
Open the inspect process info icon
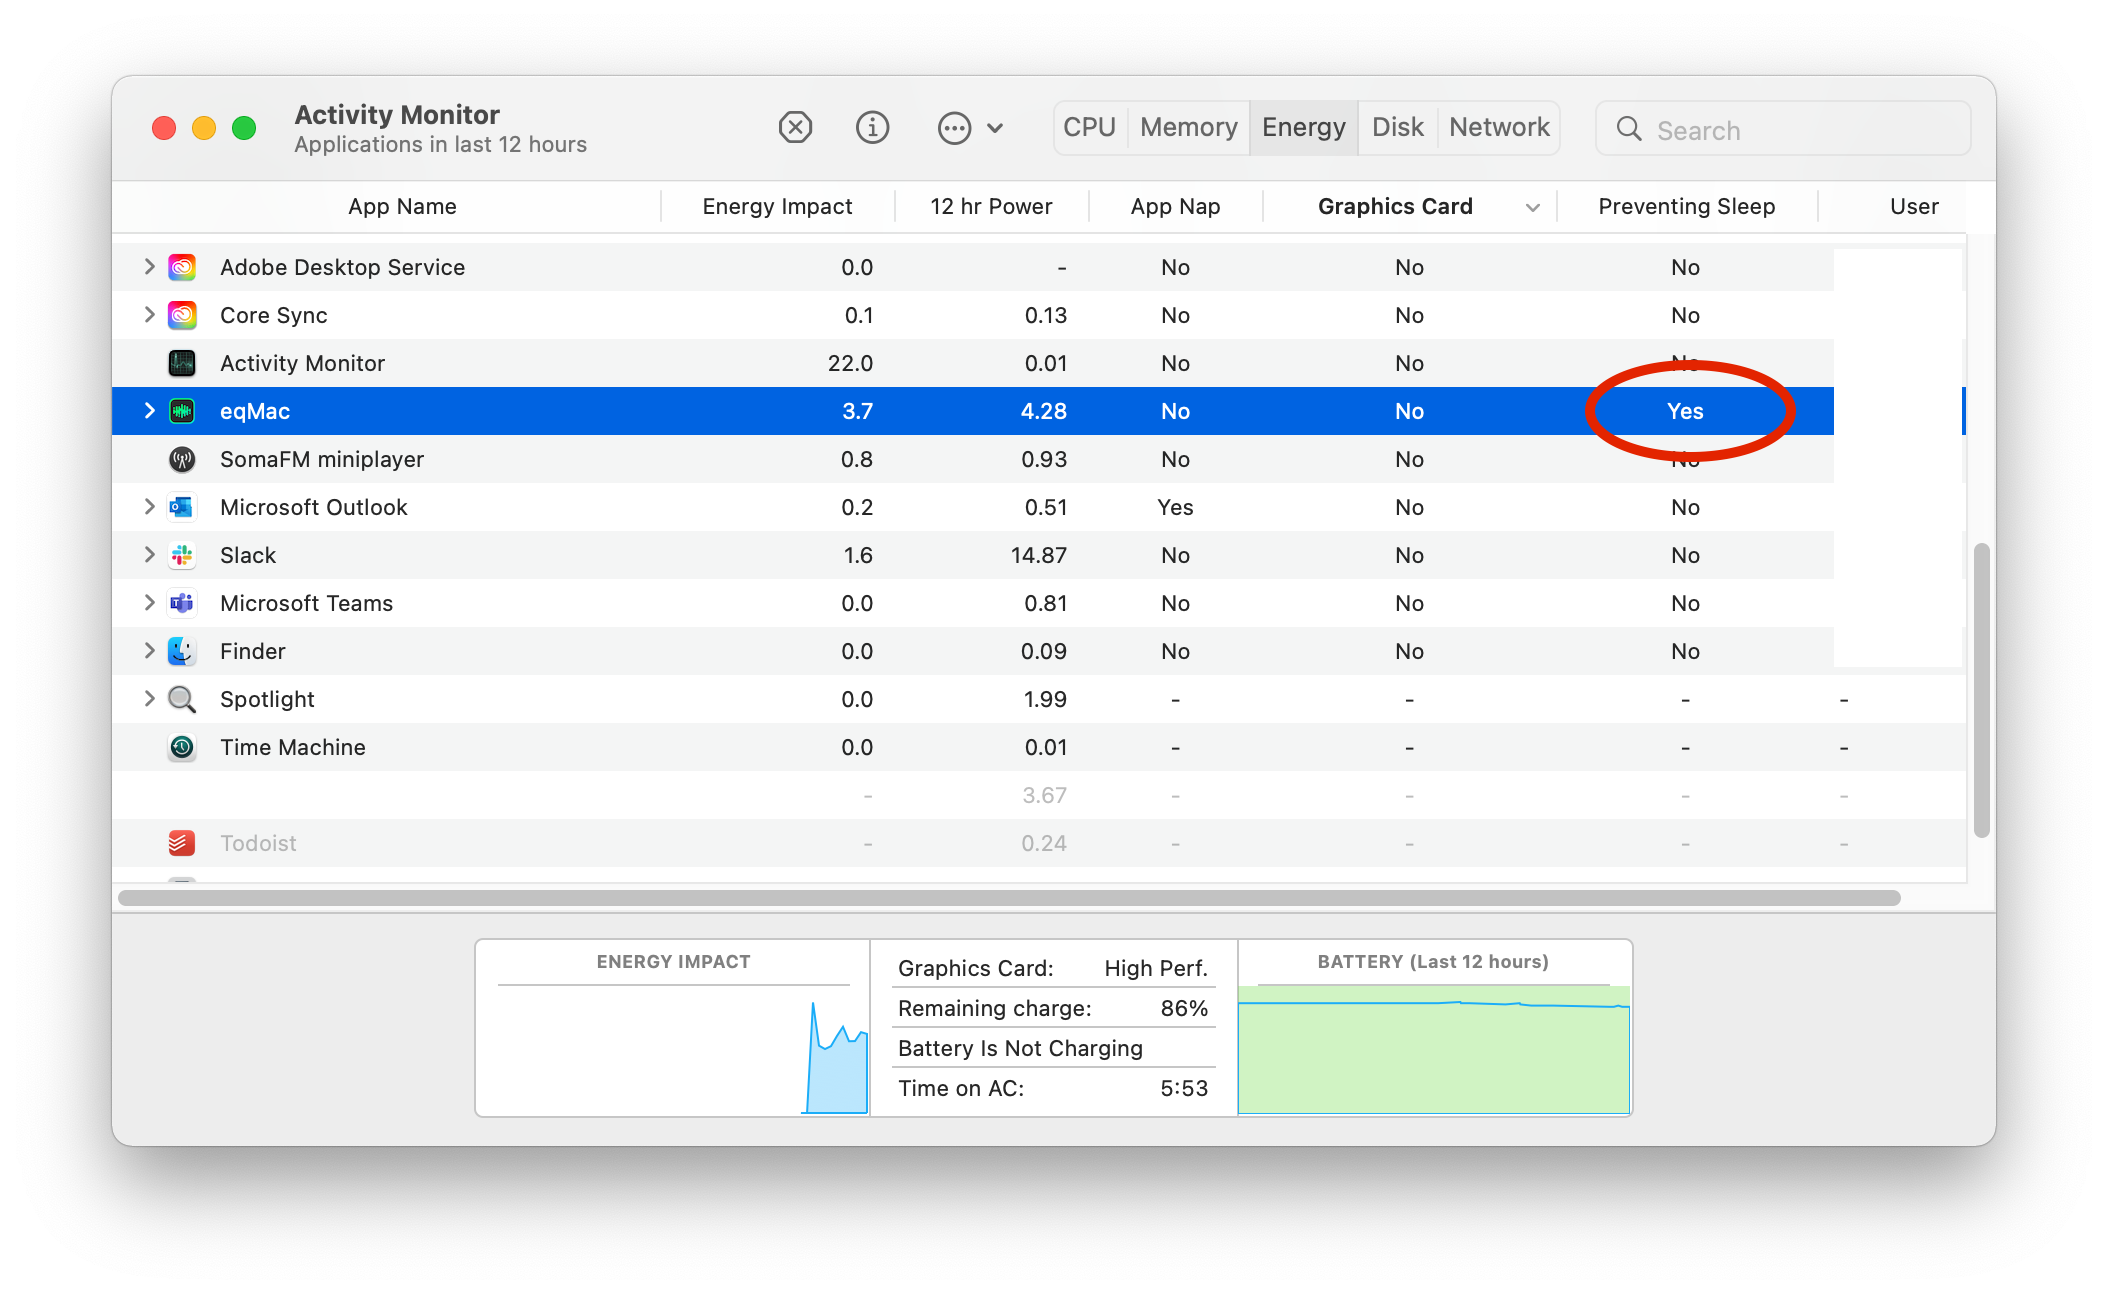point(871,128)
